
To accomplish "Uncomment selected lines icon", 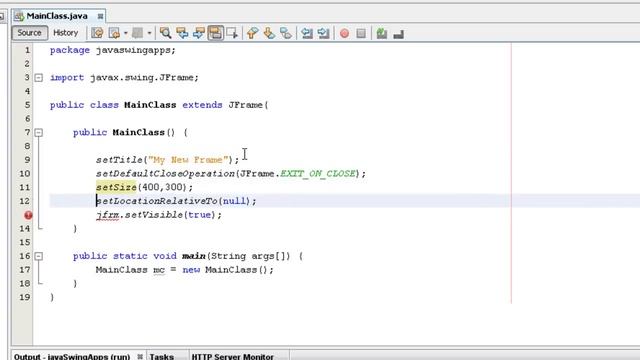I will [398, 34].
